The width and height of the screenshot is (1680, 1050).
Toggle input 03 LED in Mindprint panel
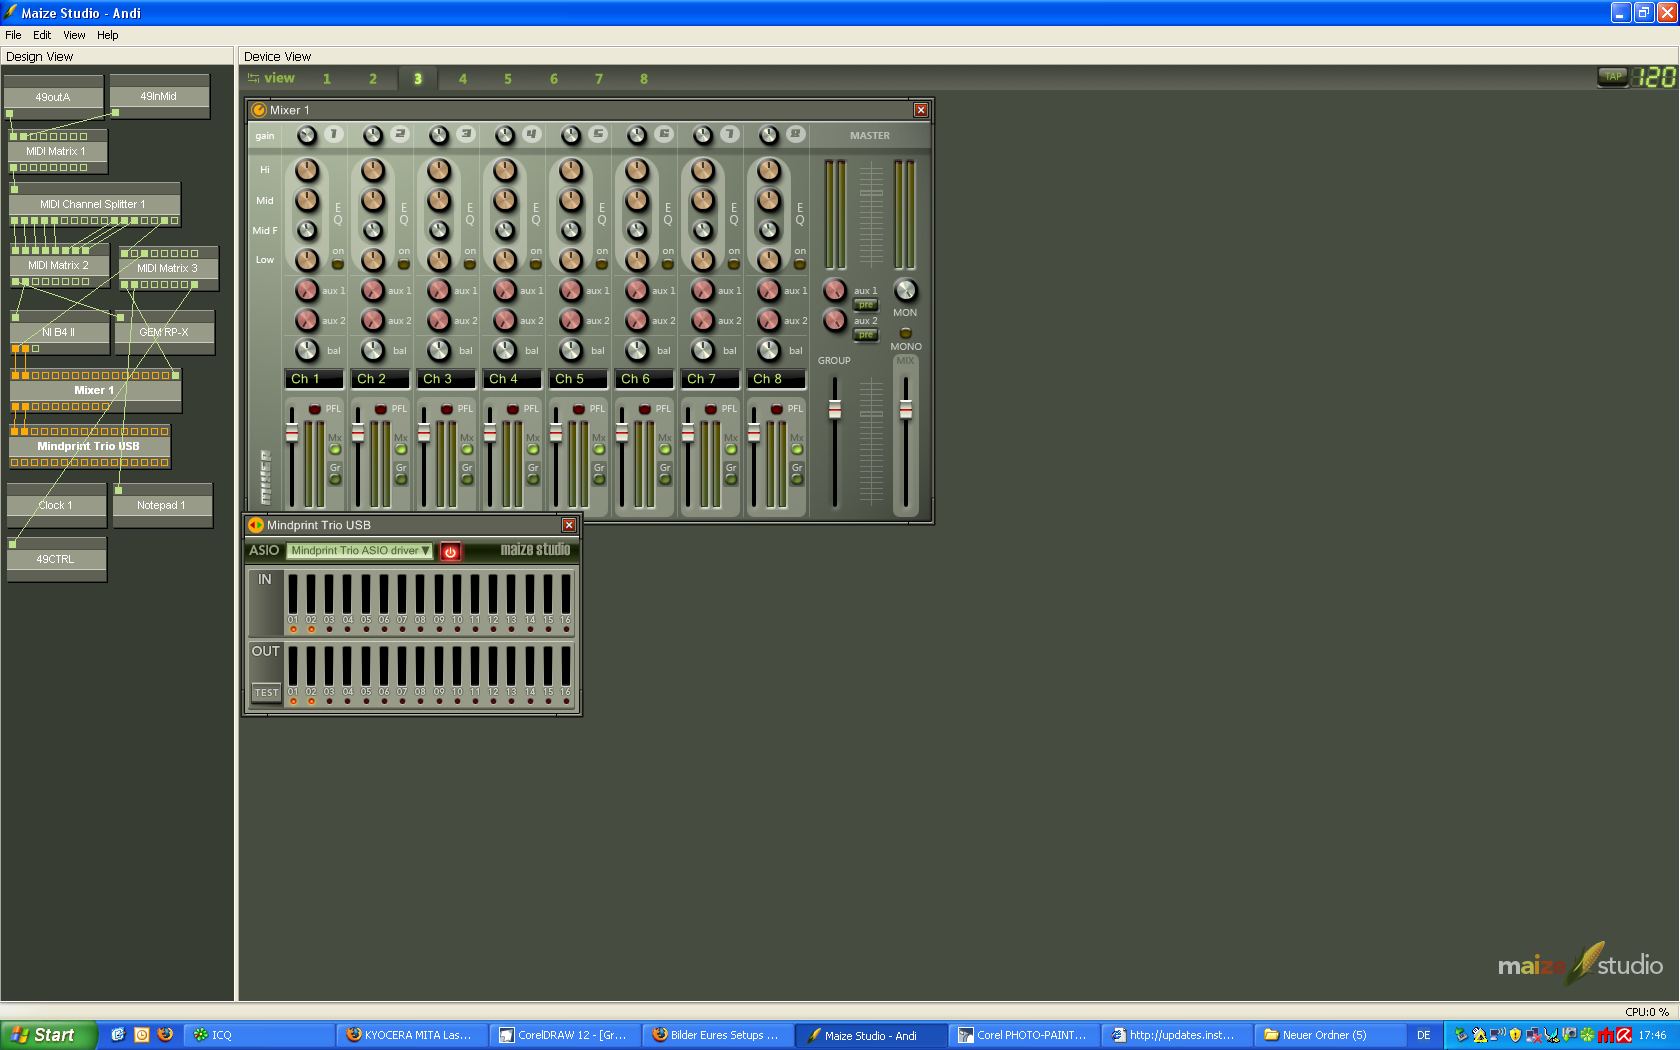329,630
